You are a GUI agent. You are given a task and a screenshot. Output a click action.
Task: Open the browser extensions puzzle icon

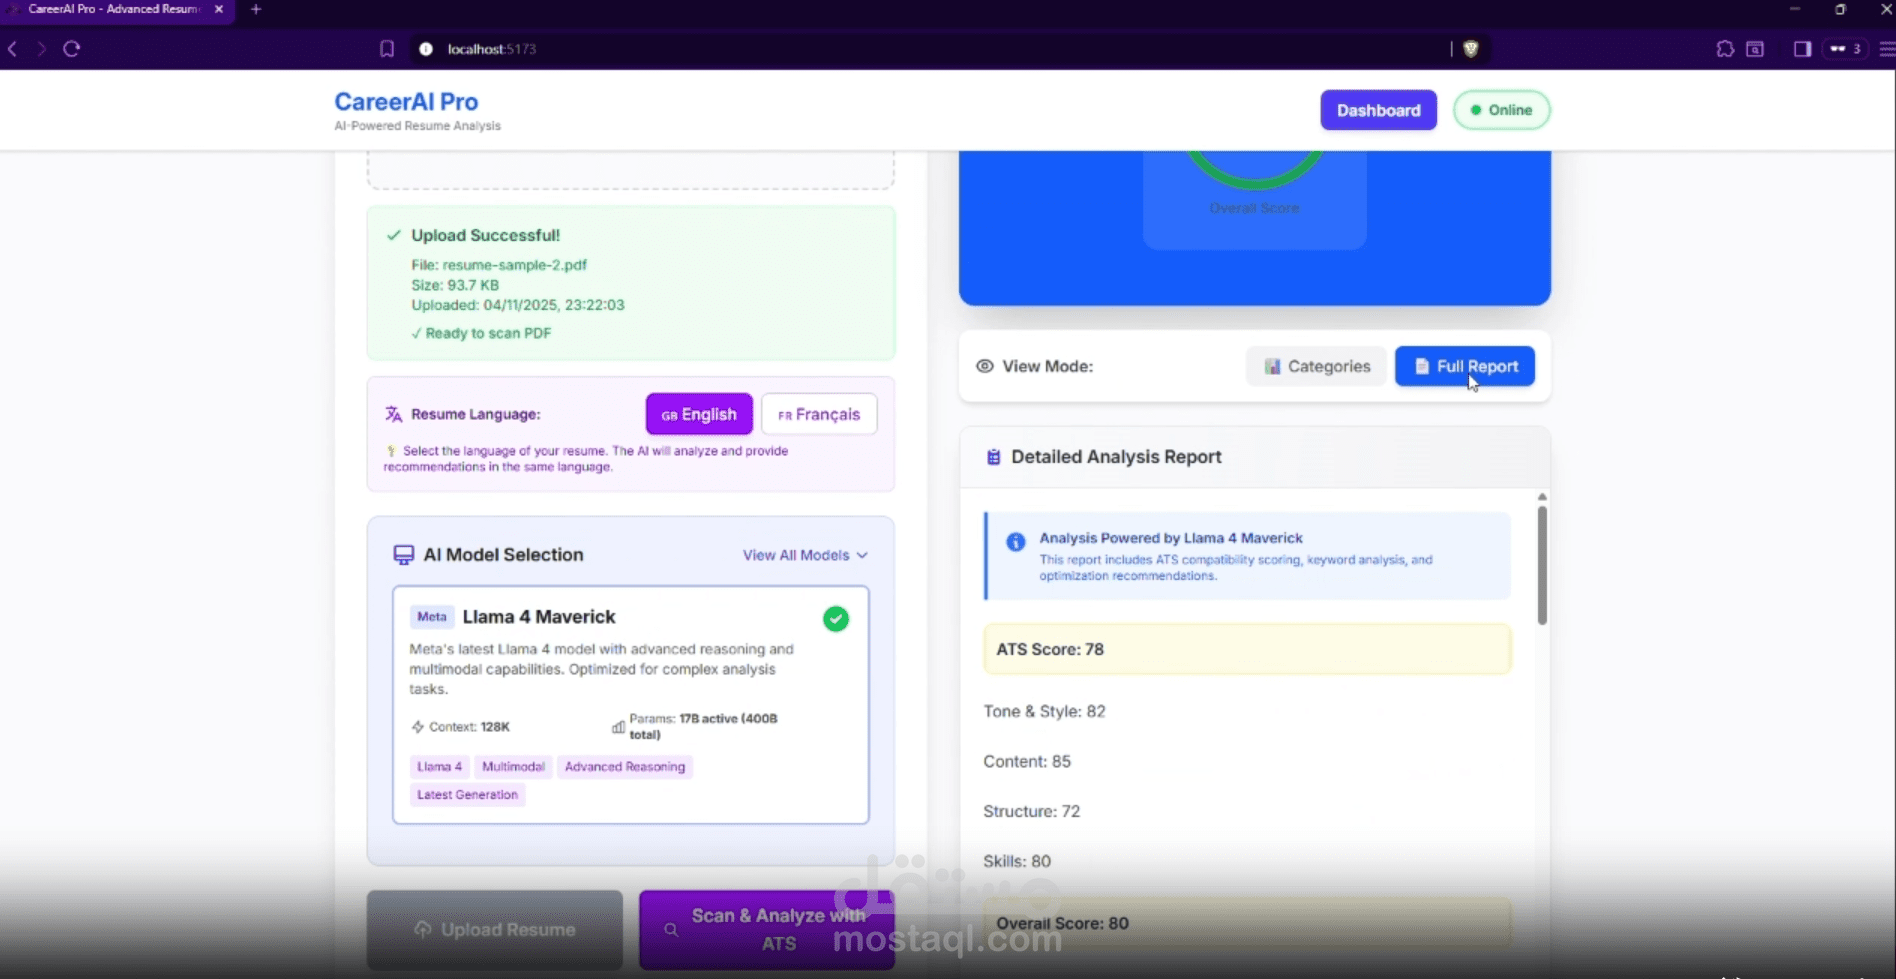tap(1725, 48)
